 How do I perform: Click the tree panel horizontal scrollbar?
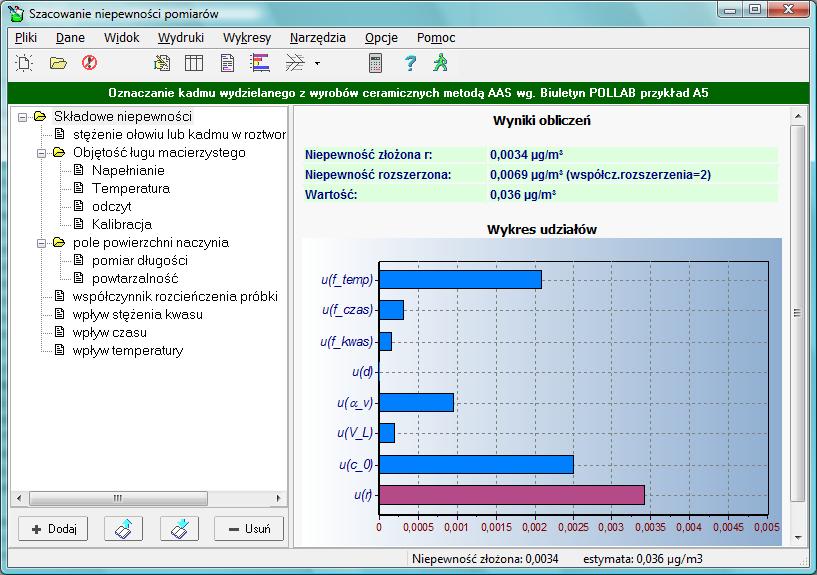point(150,497)
